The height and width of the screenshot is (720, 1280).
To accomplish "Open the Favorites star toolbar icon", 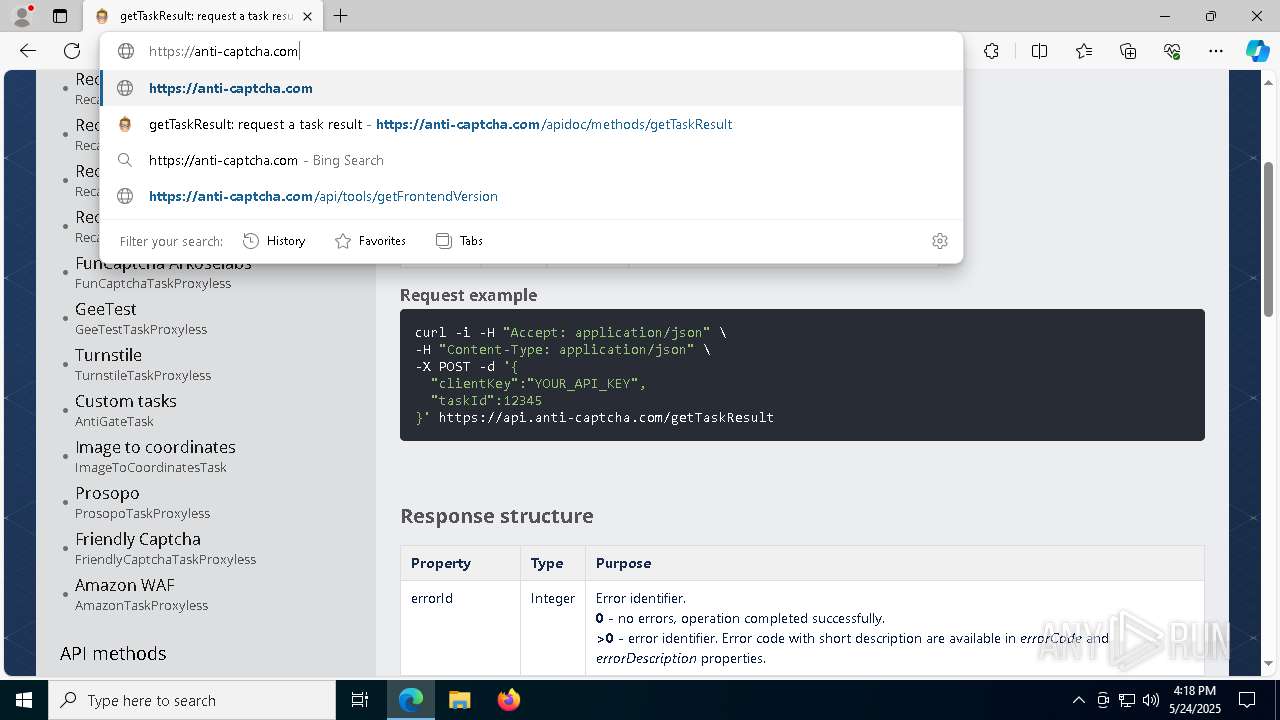I will click(1084, 51).
